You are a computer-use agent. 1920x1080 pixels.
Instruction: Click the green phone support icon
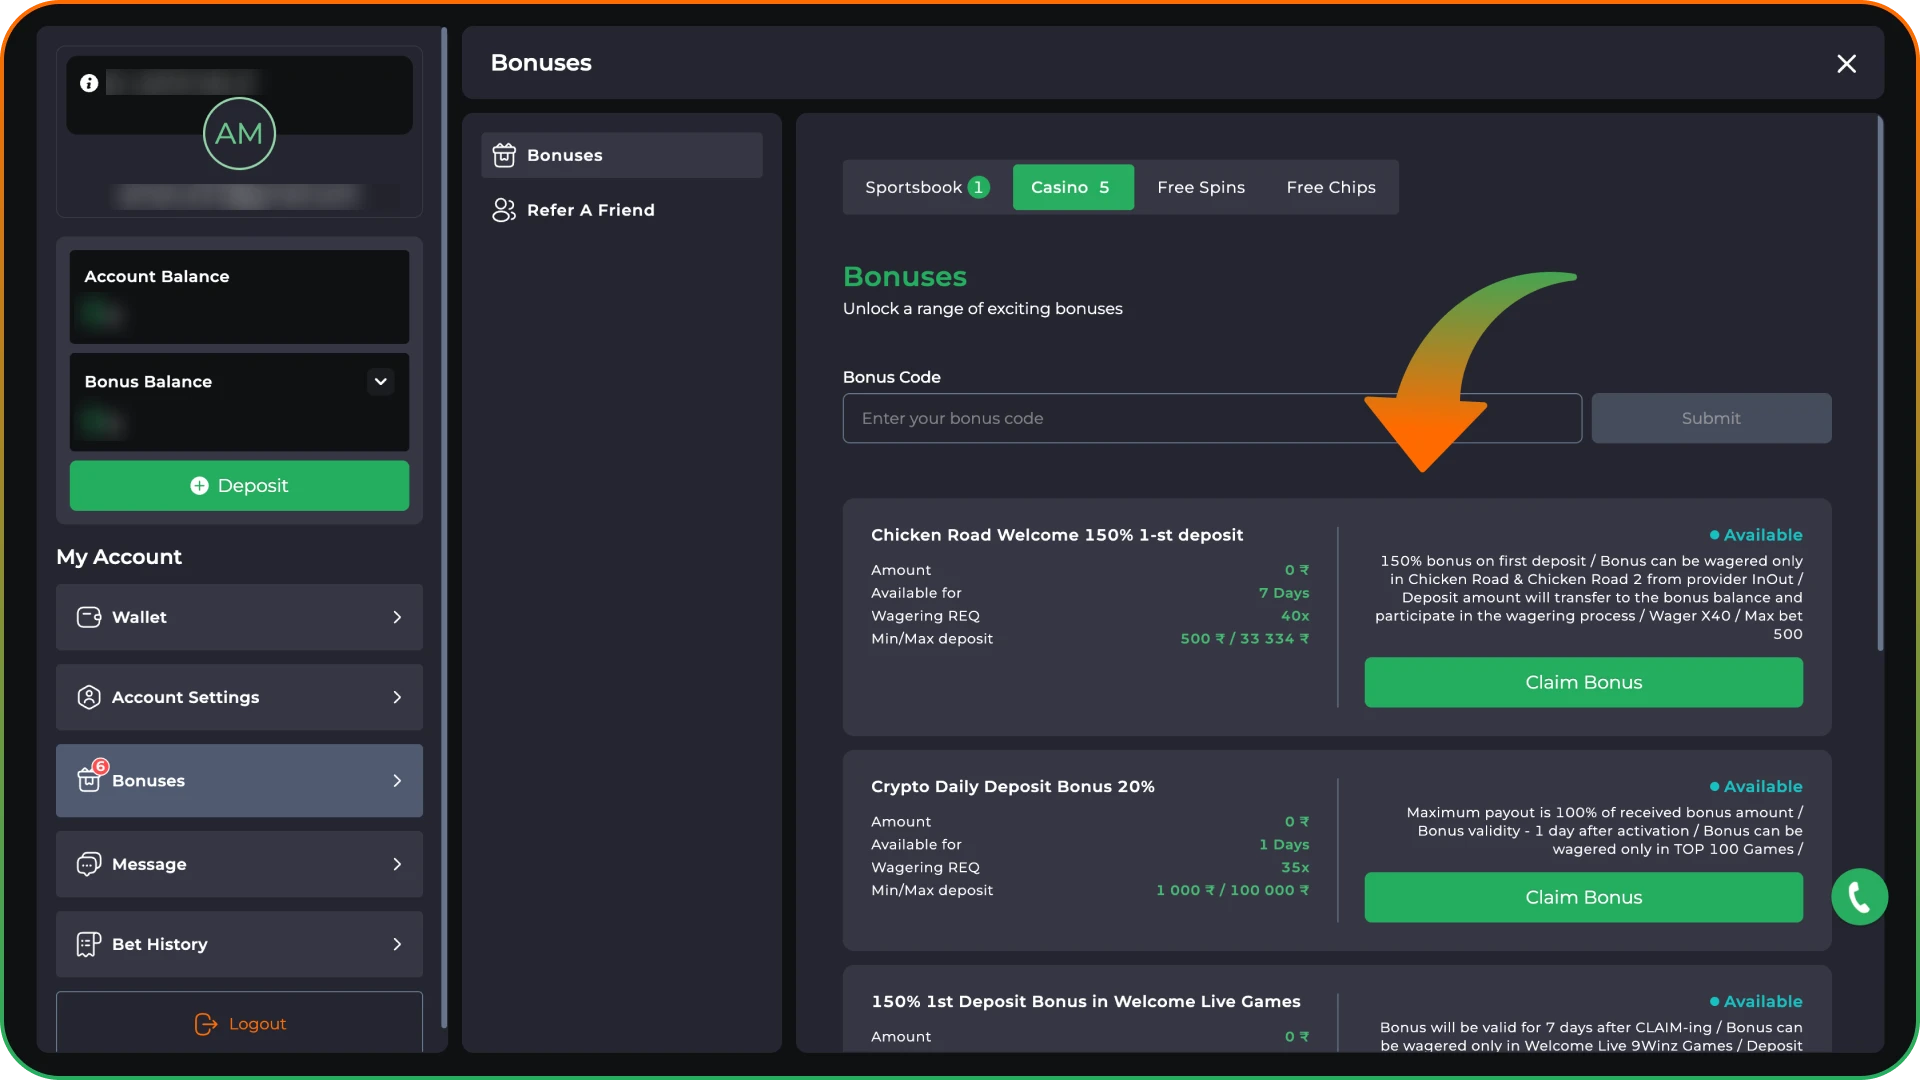[1859, 897]
